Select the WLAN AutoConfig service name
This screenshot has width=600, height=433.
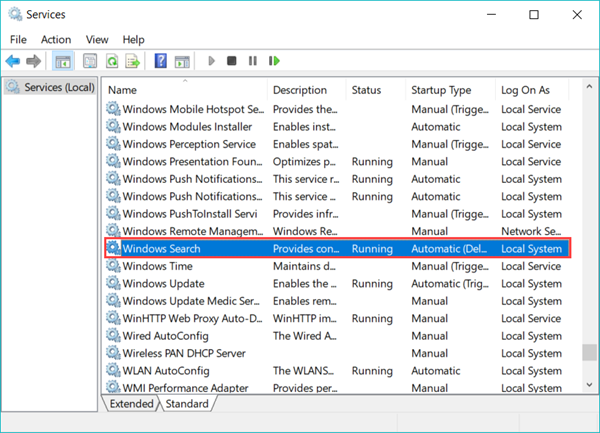pos(166,371)
